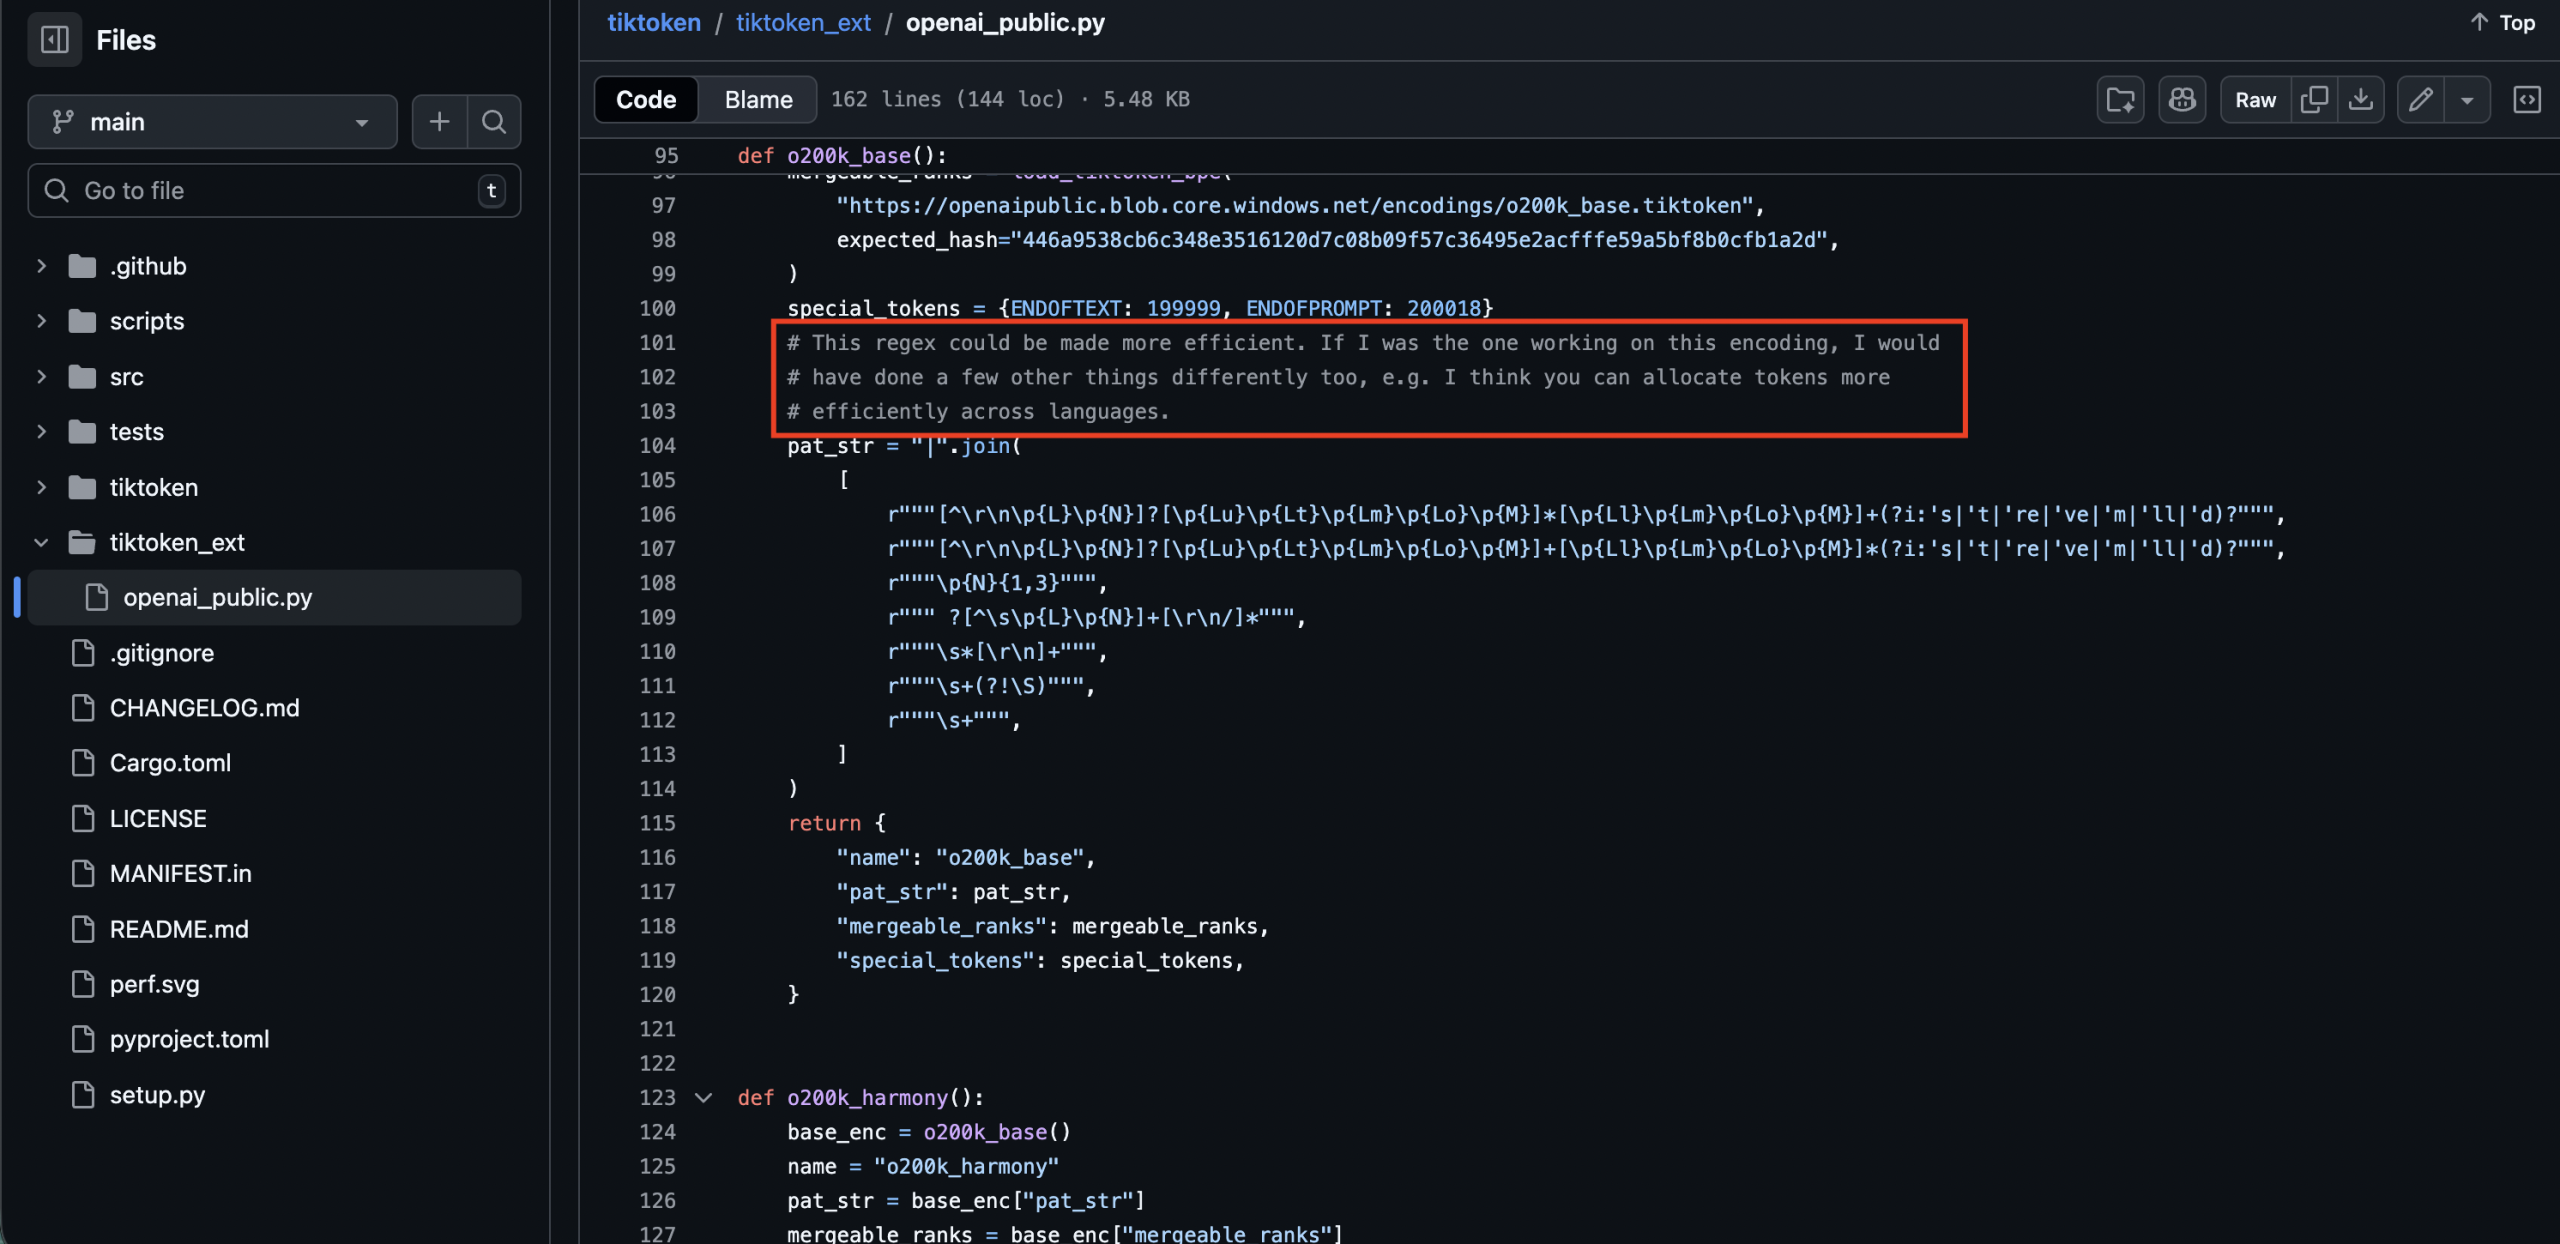Download the raw file icon
2560x1244 pixels.
2361,100
